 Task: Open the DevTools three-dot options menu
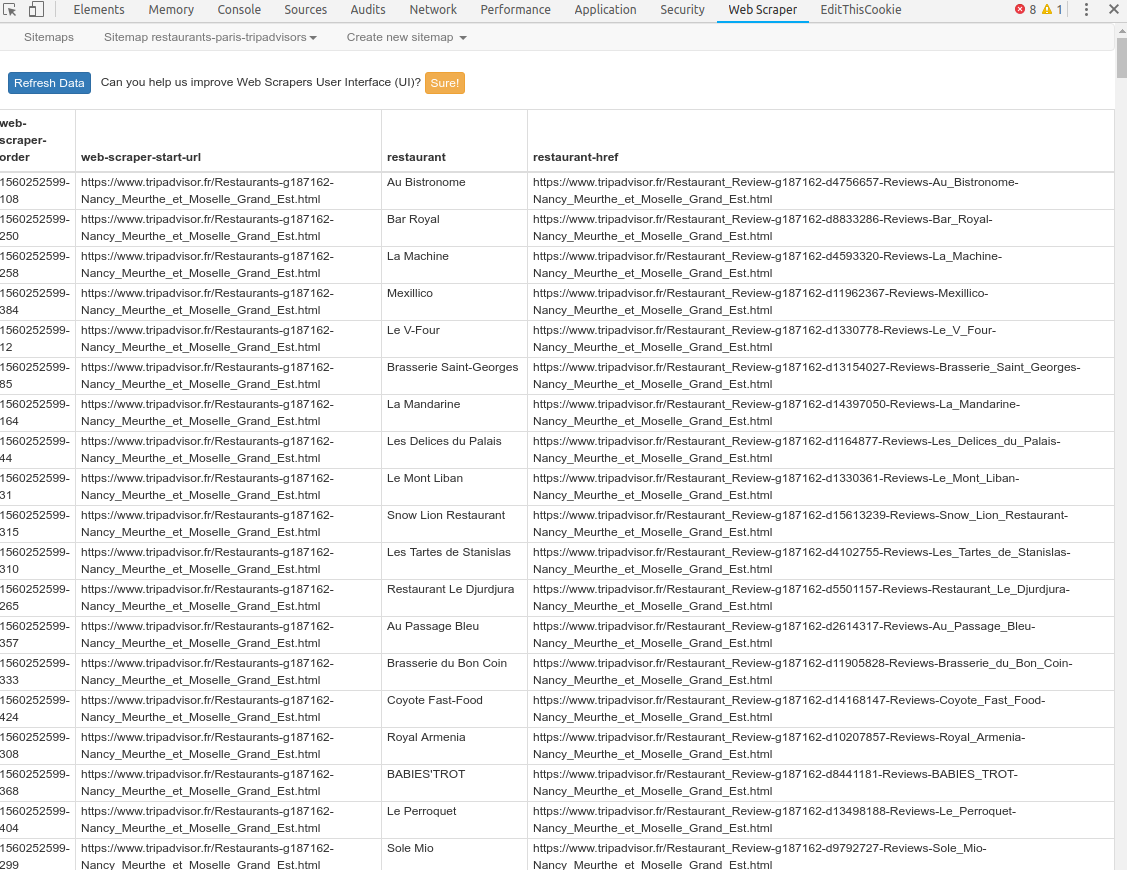coord(1086,10)
